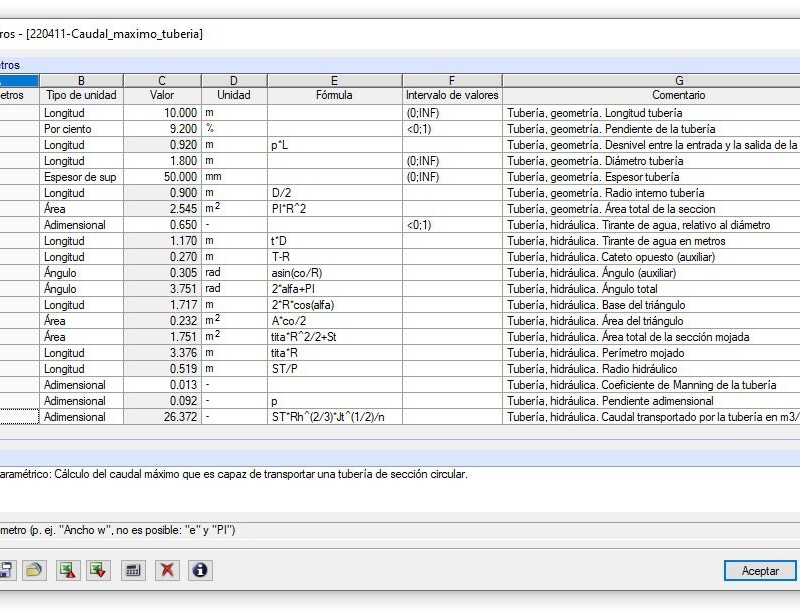Screen dimensions: 800x611
Task: Select formula cell 'ST/P'
Action: 335,369
